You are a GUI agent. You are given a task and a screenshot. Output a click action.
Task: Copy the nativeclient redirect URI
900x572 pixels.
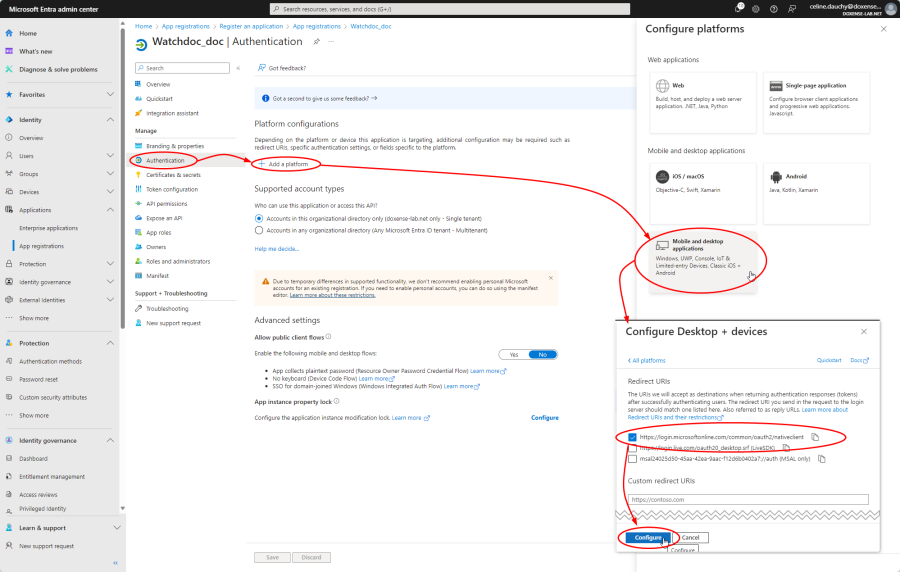coord(815,437)
